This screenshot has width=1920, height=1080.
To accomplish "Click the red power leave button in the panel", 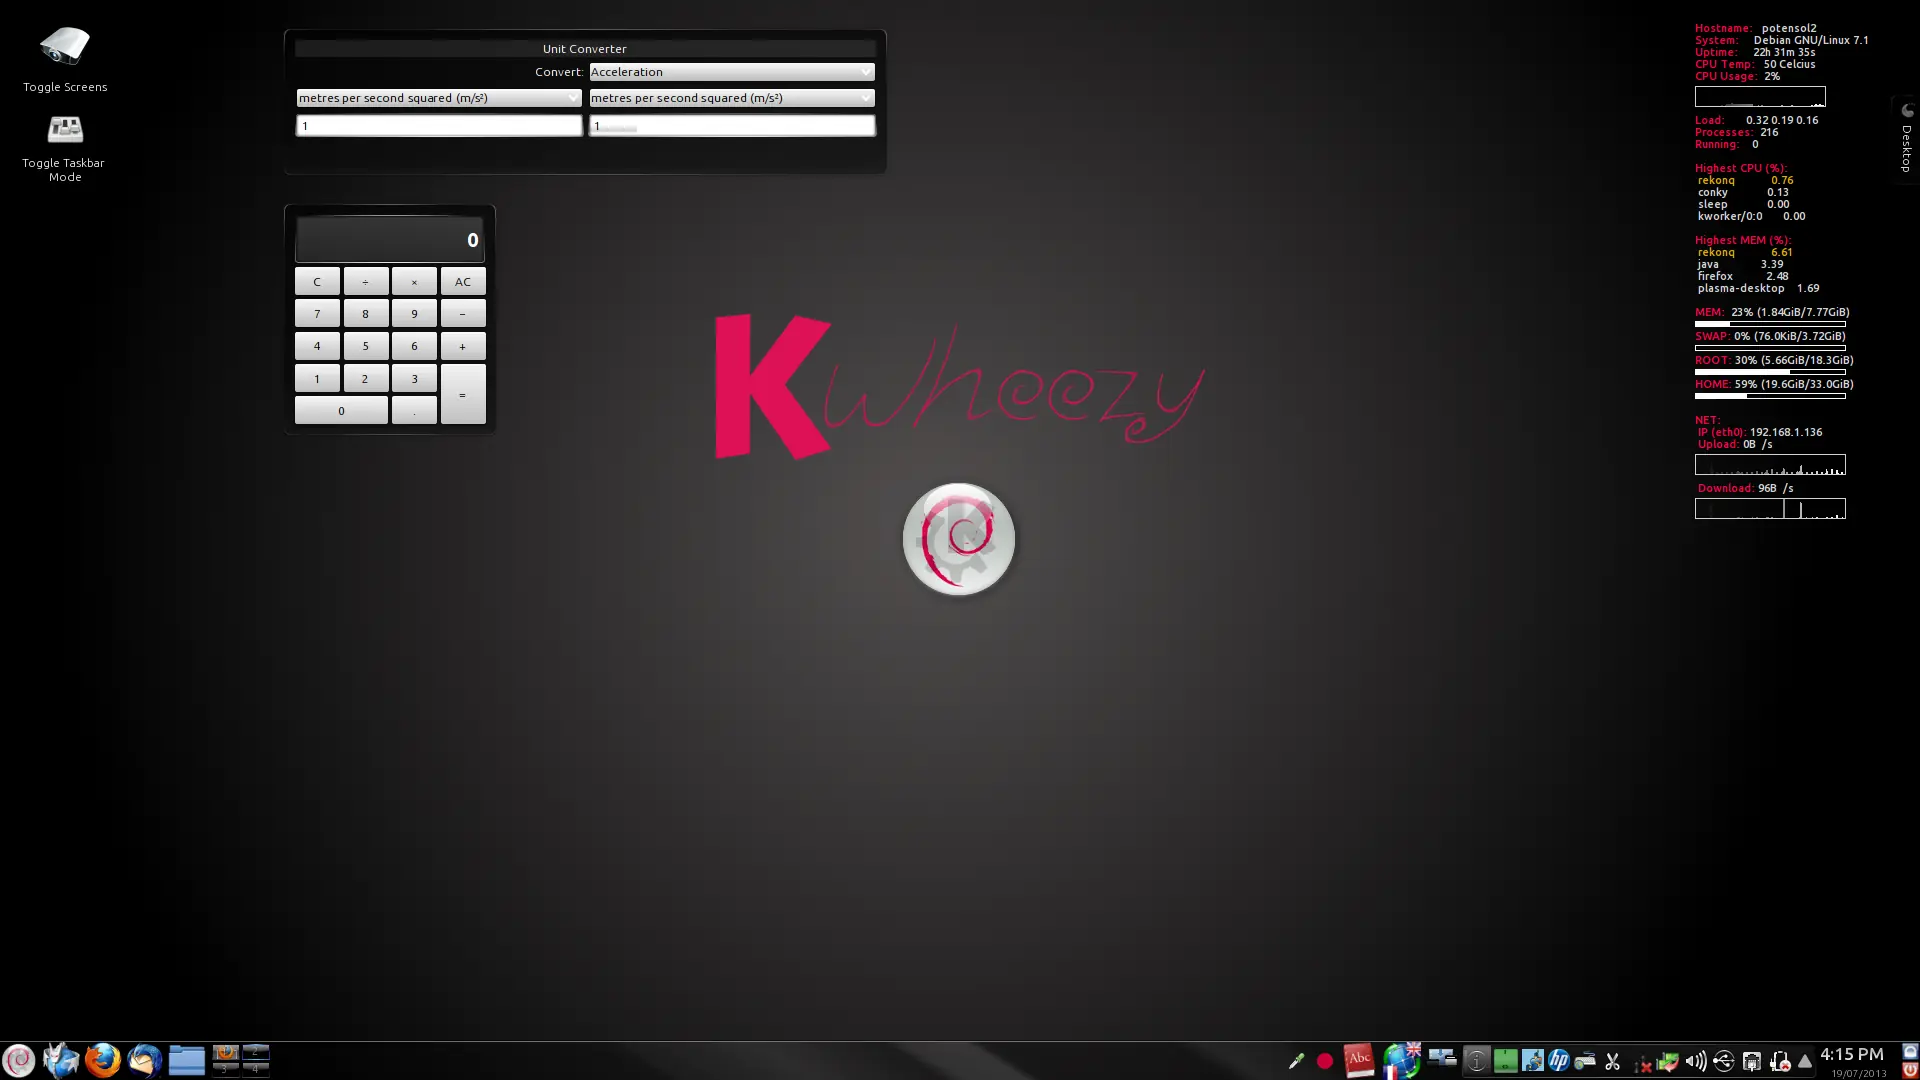I will pos(1910,1070).
